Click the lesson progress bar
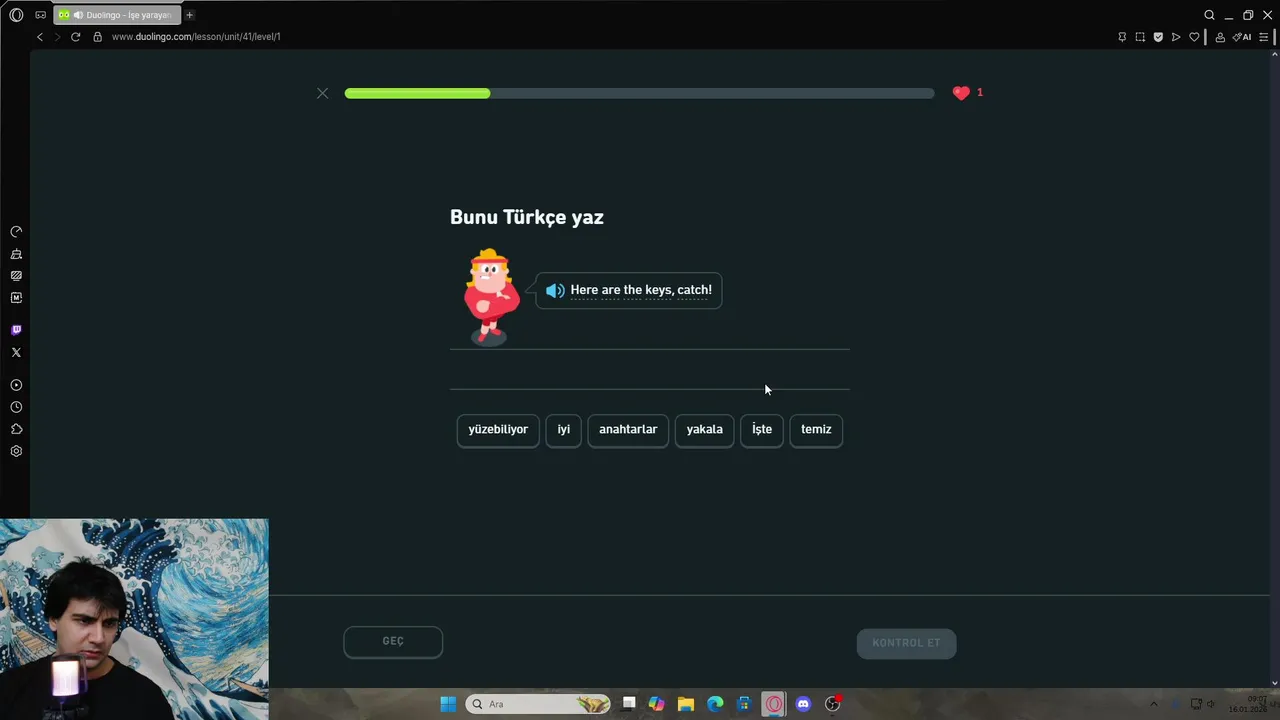Screen dimensions: 1280x720 (639, 93)
